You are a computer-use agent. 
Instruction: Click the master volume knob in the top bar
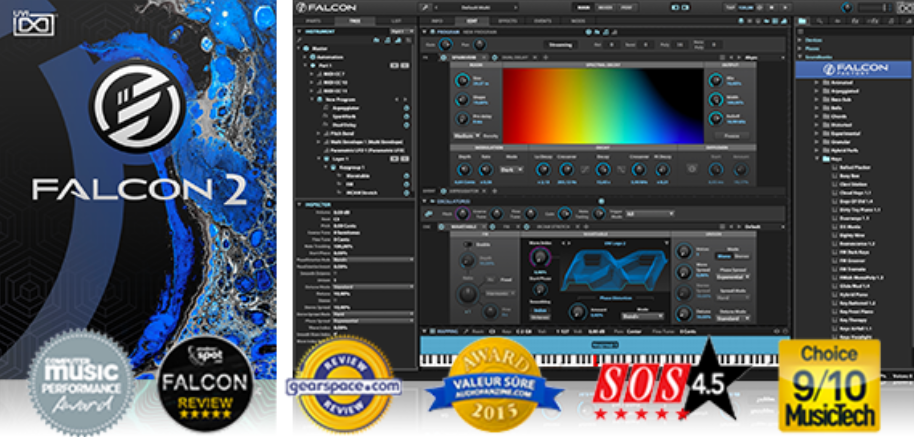pos(847,8)
